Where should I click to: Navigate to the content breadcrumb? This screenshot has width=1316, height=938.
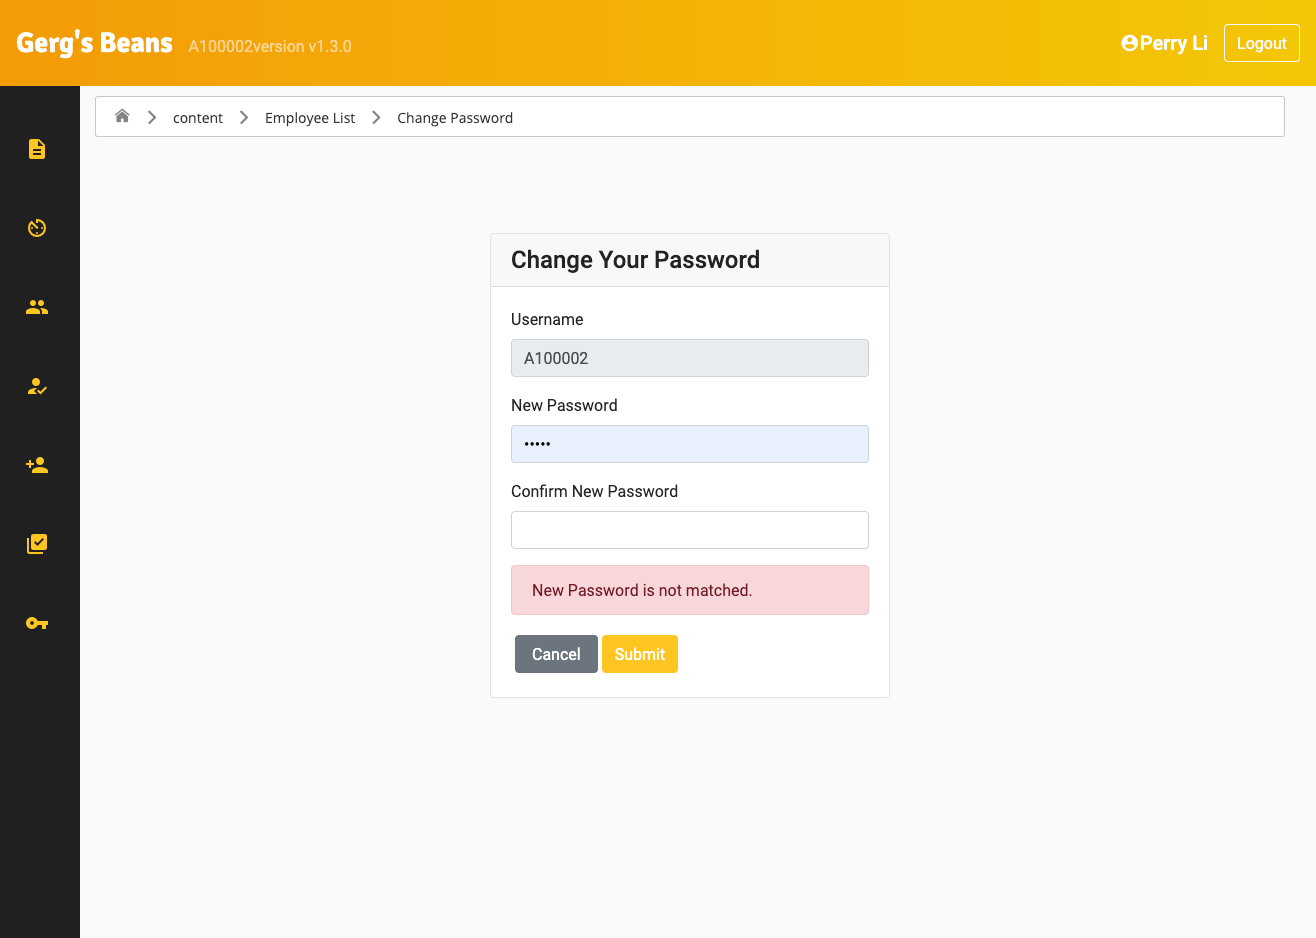[x=198, y=118]
